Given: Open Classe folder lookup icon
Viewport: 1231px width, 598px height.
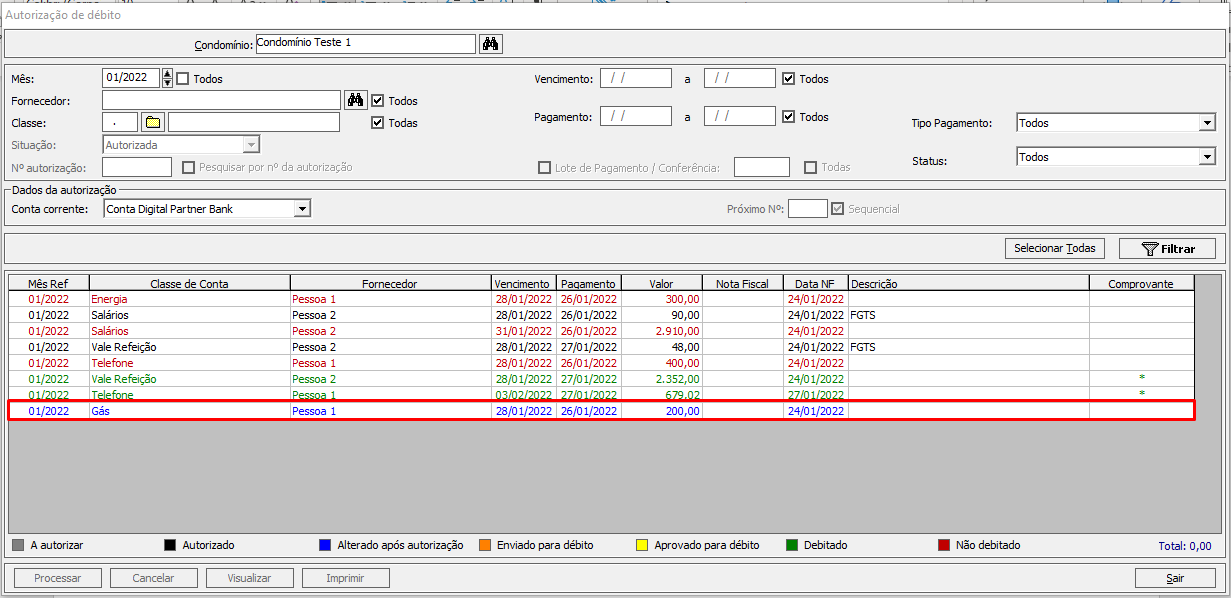Looking at the screenshot, I should coord(153,122).
